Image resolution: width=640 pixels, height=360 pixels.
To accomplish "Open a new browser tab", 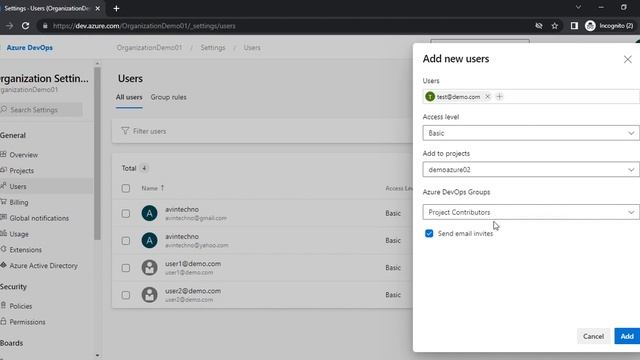I will click(x=116, y=8).
